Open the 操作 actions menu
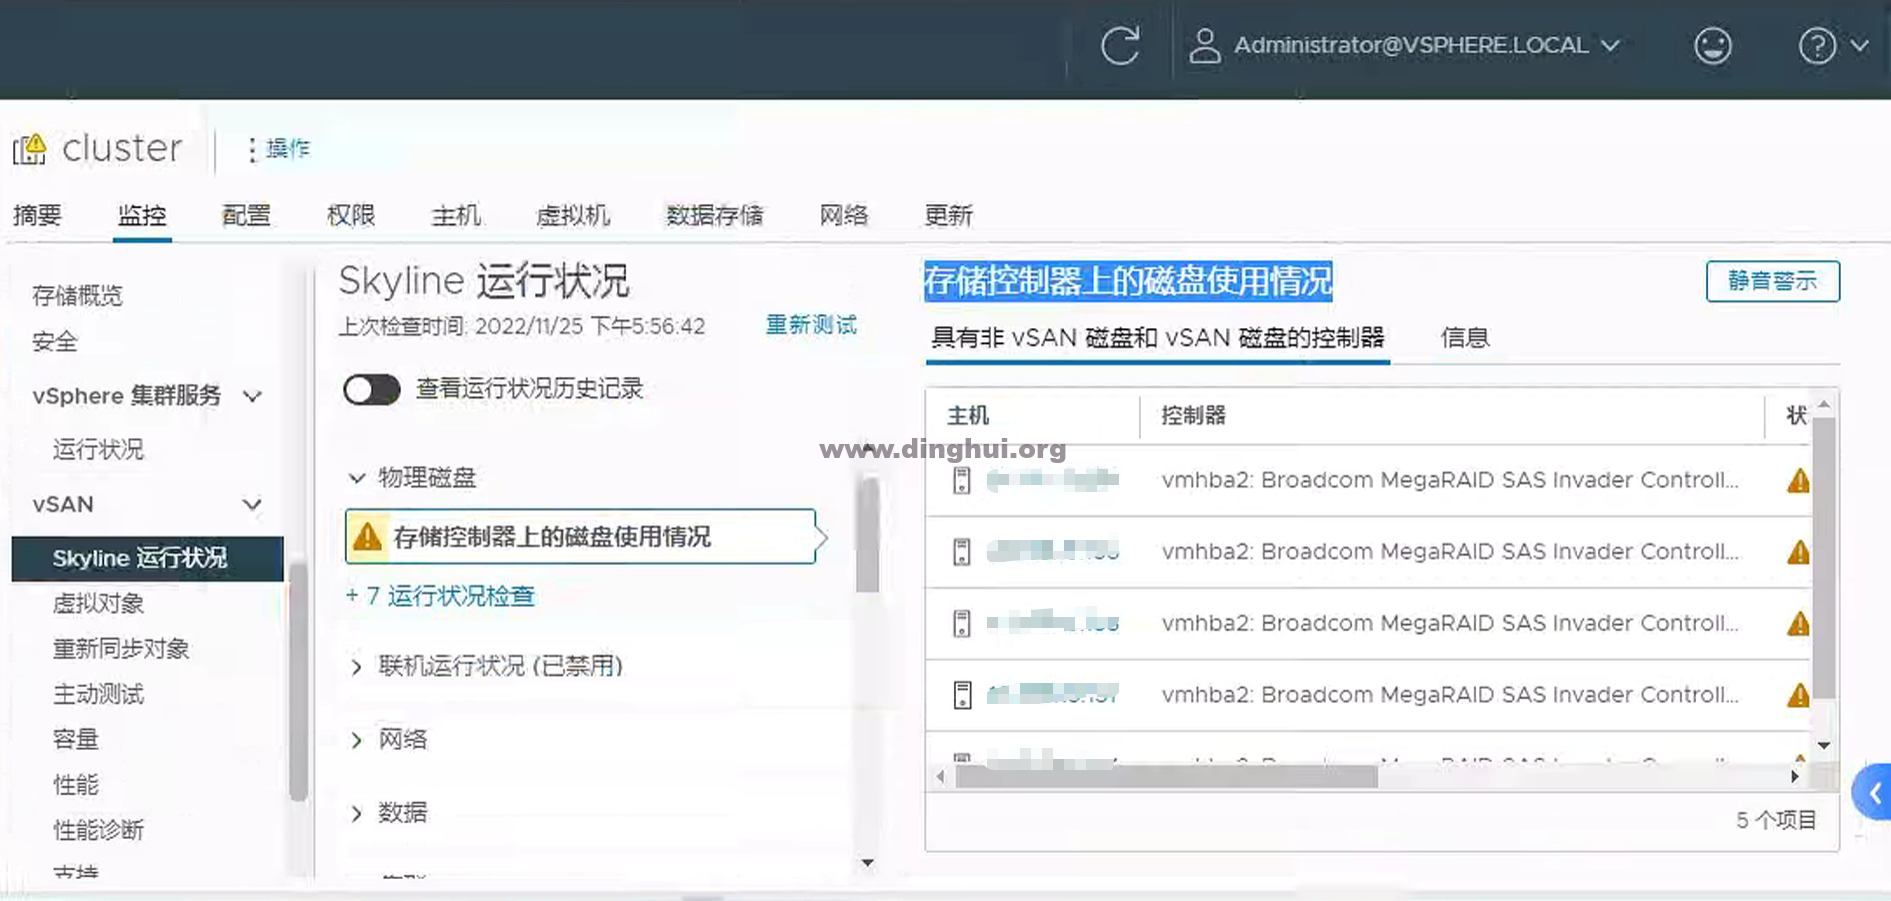Image resolution: width=1891 pixels, height=901 pixels. (x=279, y=149)
